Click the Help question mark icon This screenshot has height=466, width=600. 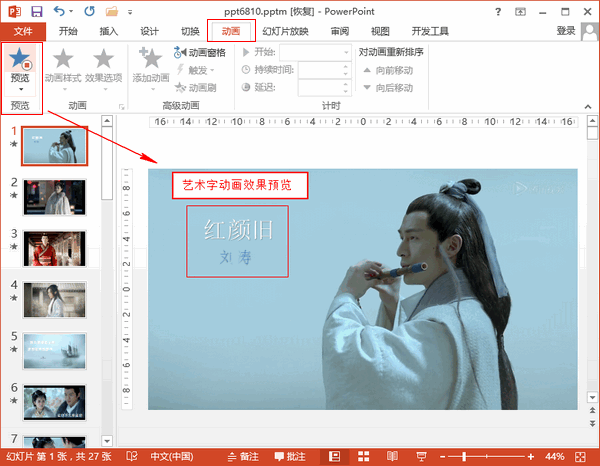tap(498, 12)
